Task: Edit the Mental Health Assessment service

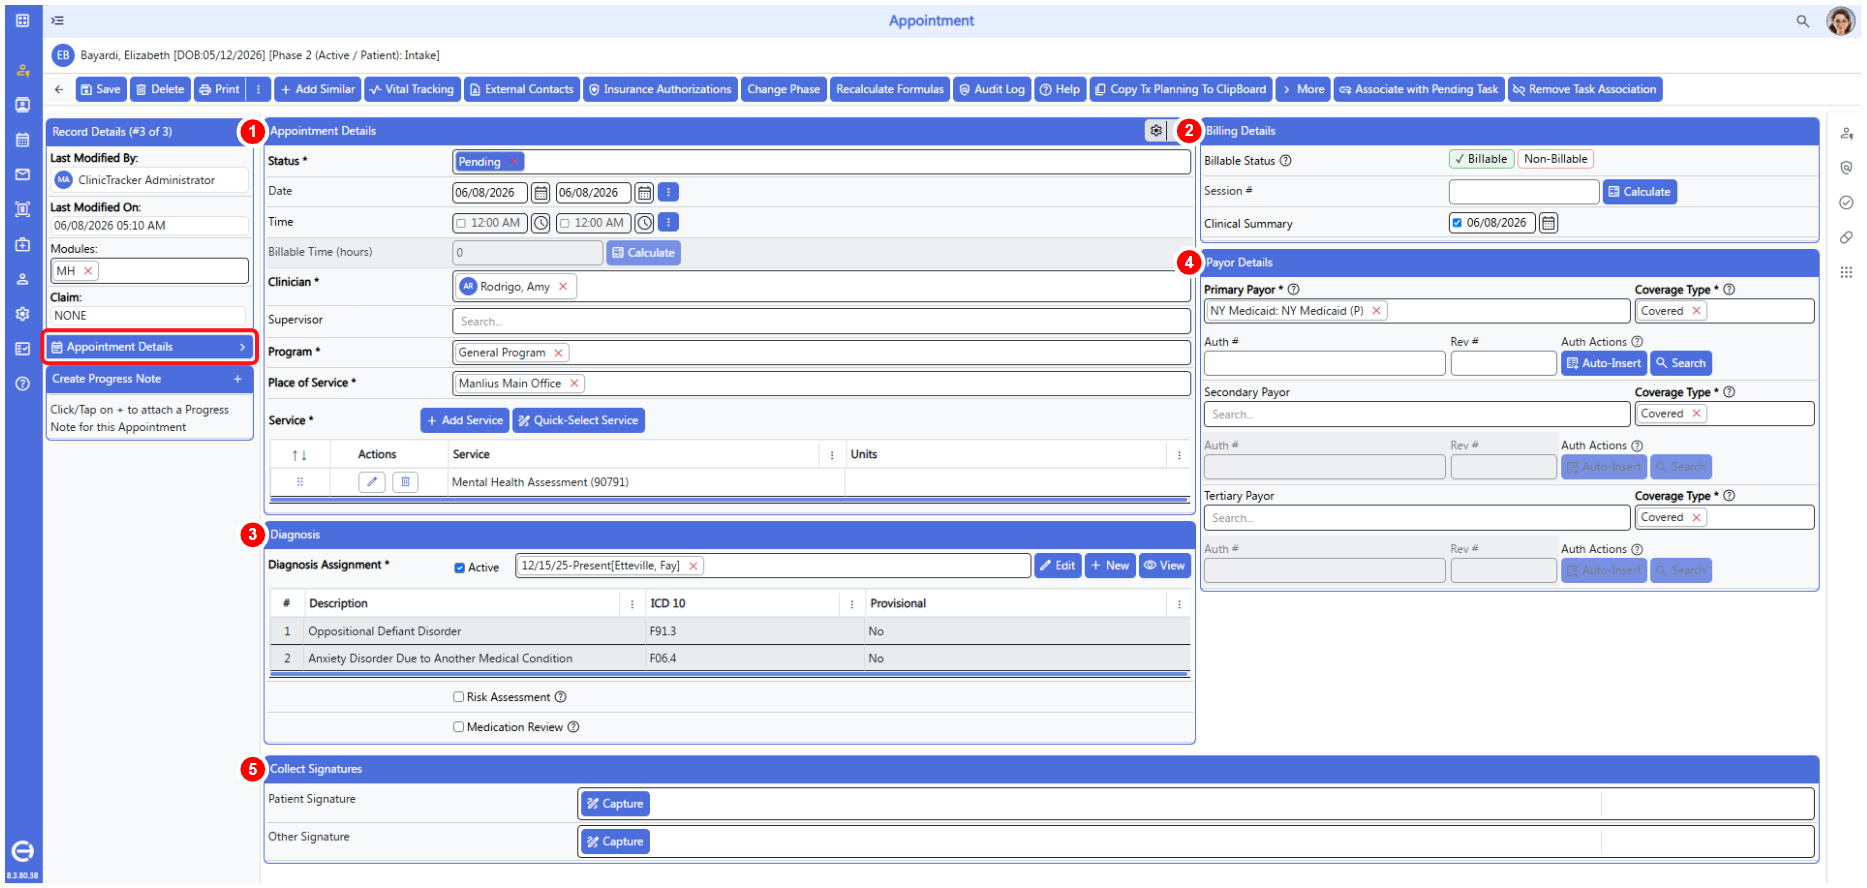Action: tap(372, 482)
